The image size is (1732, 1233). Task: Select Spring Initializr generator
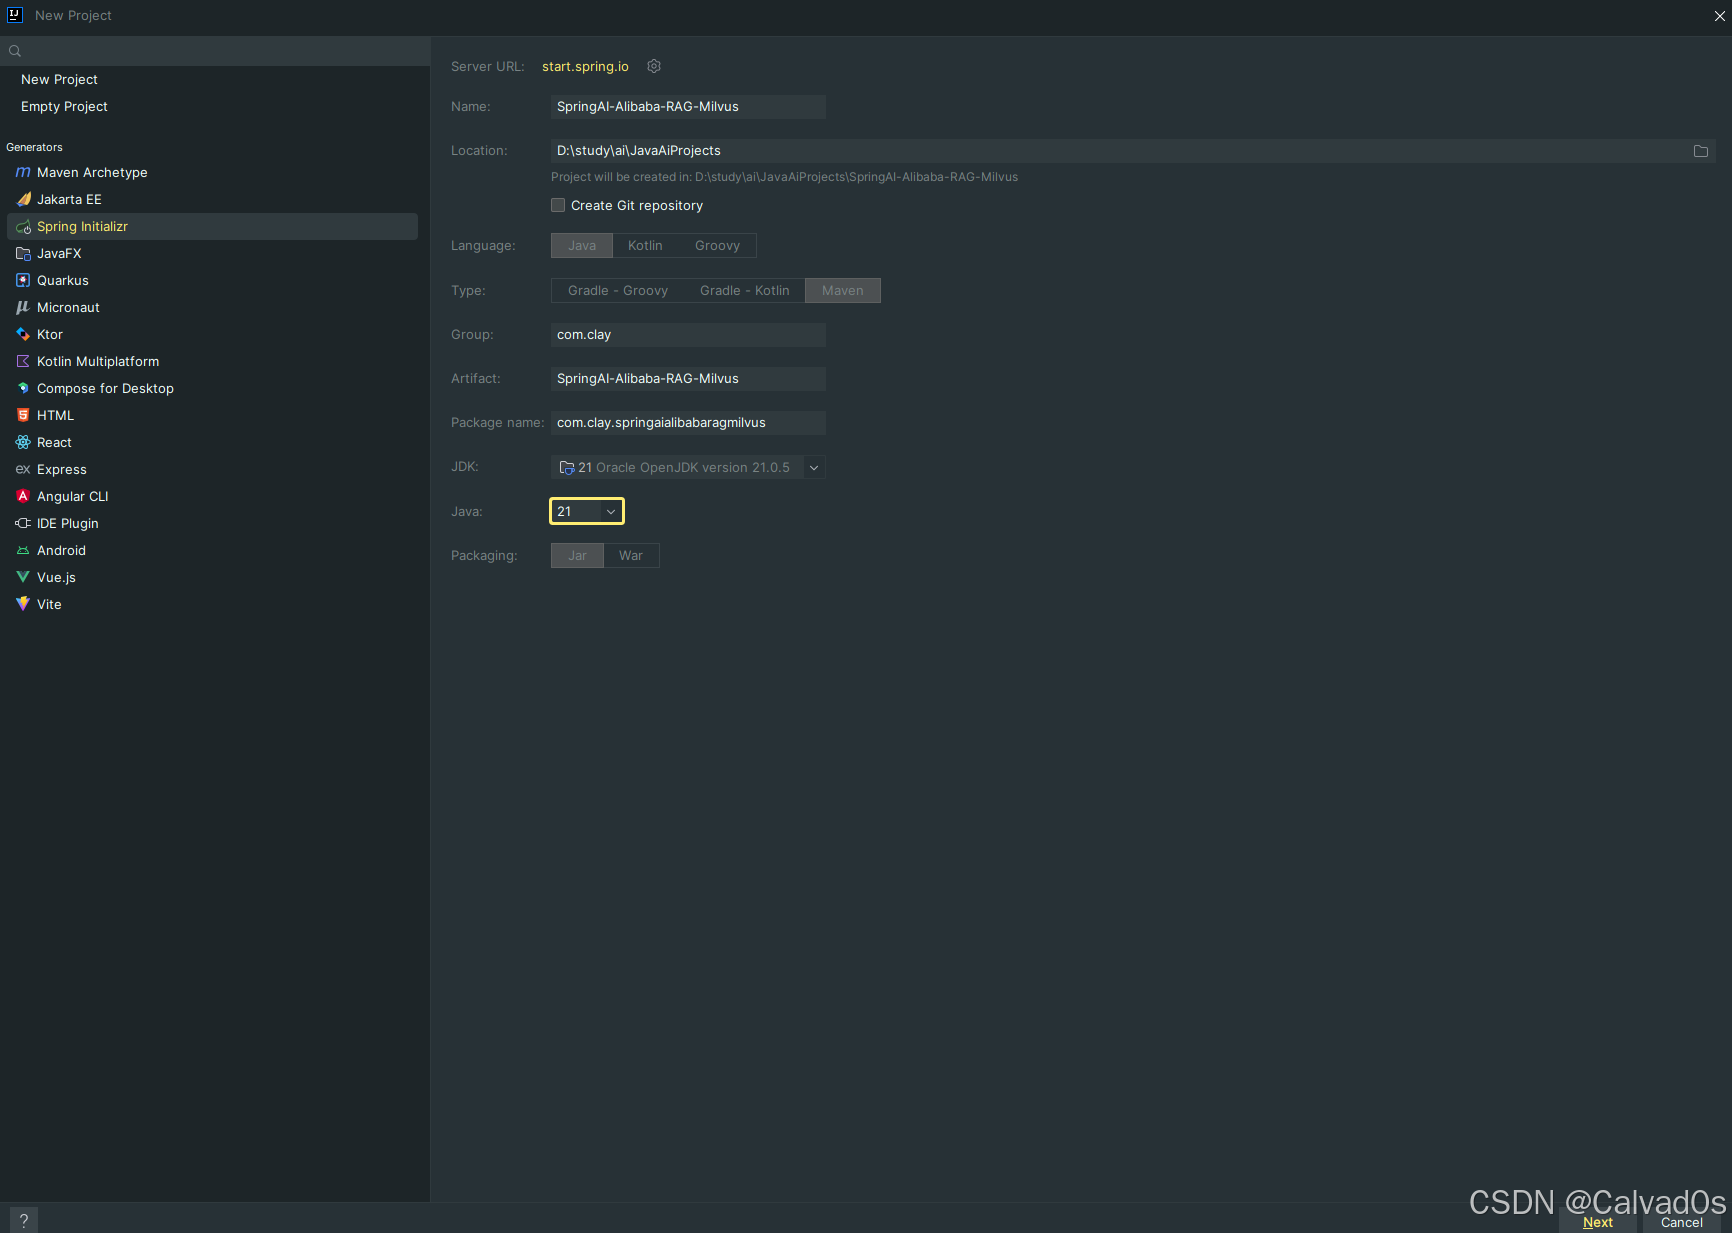[x=212, y=226]
